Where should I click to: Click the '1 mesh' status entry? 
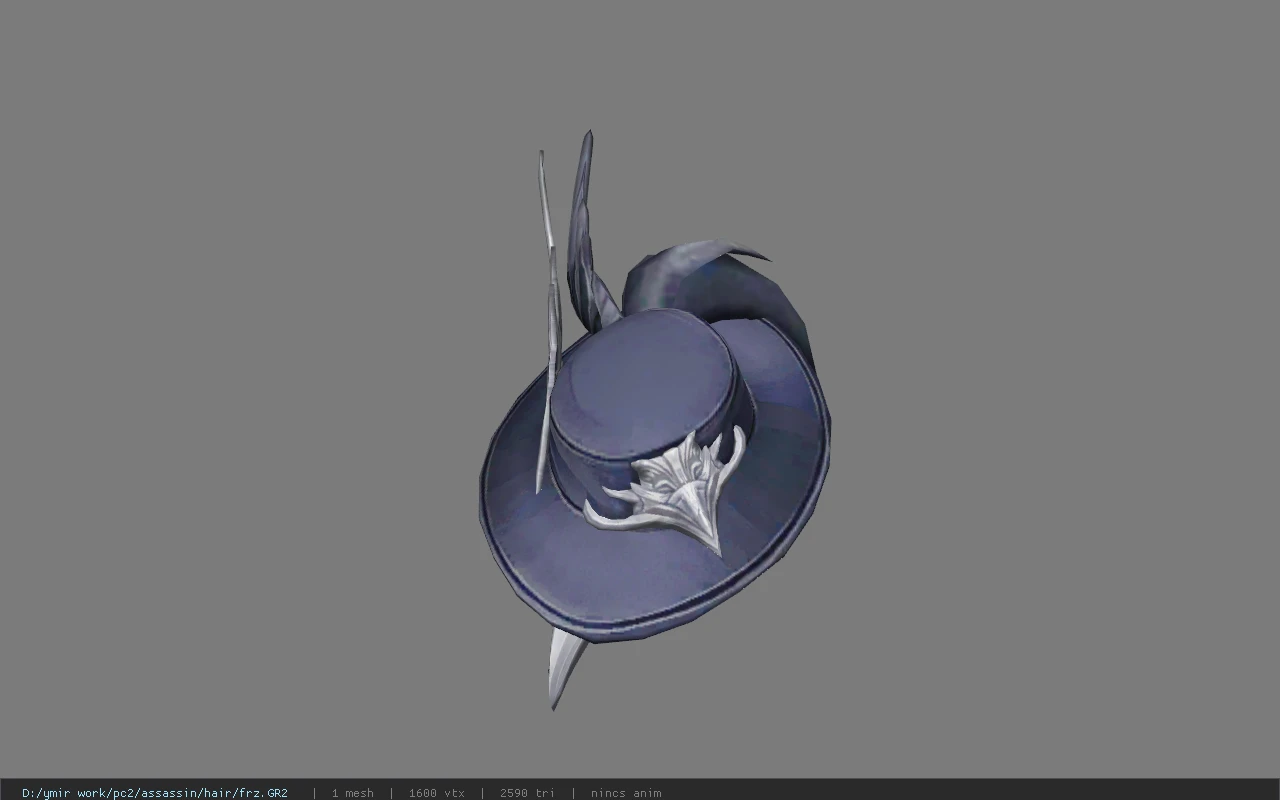click(352, 793)
